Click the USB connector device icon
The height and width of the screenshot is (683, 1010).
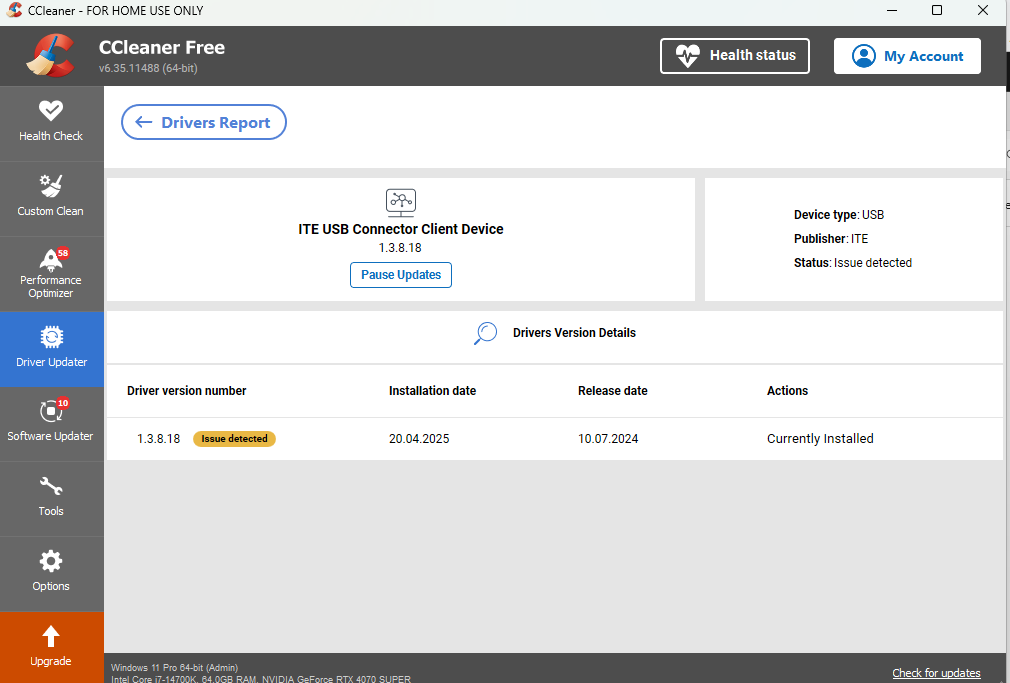point(400,202)
